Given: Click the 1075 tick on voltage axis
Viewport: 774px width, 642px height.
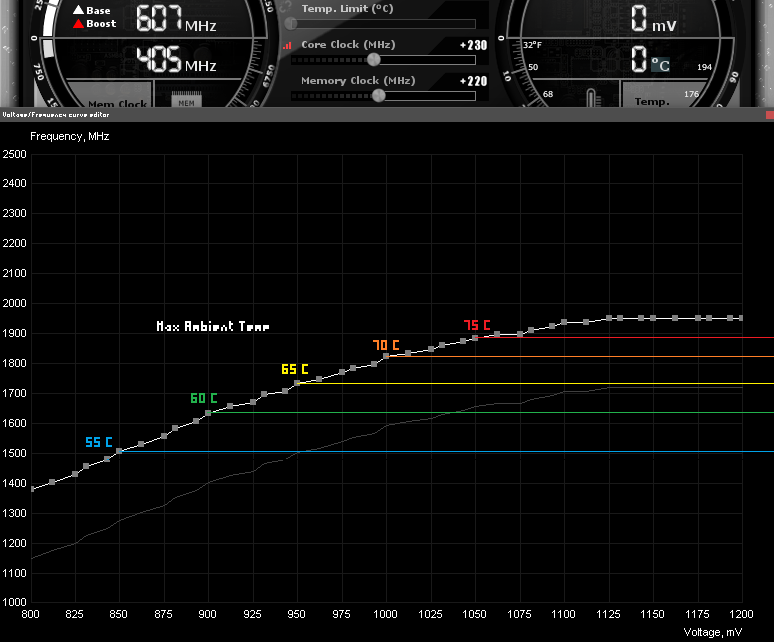Looking at the screenshot, I should (x=519, y=614).
